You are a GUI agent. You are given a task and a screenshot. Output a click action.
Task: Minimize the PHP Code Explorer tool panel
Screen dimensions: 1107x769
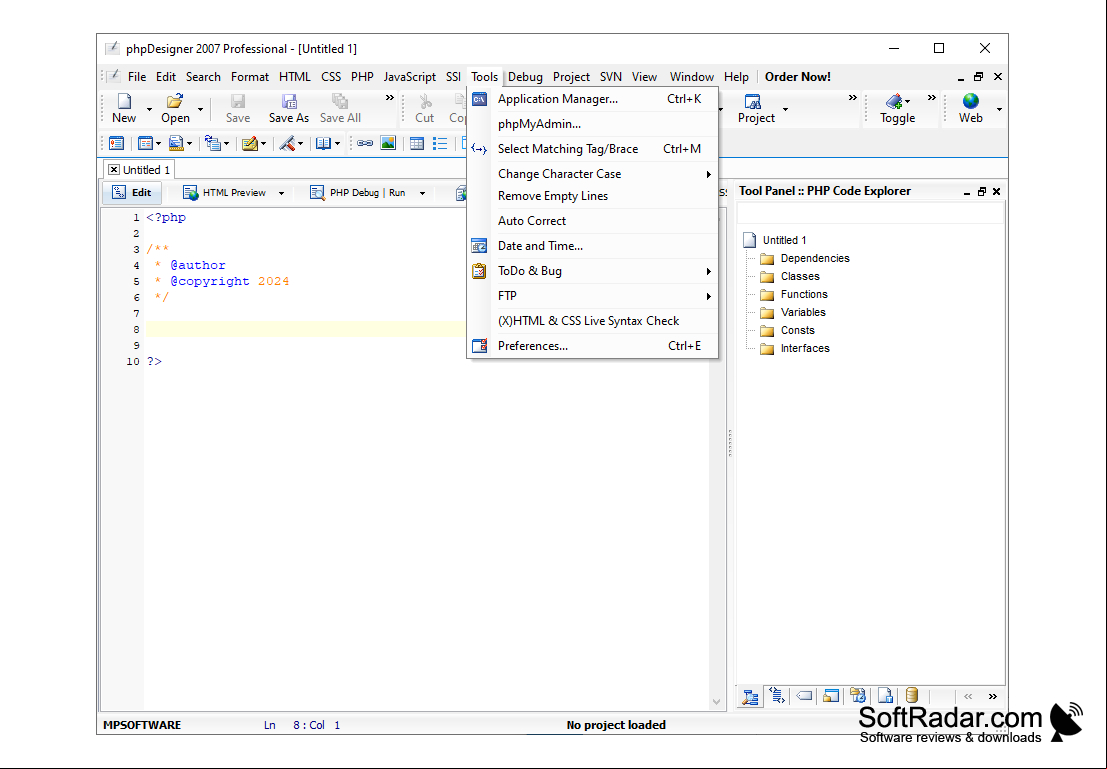[966, 192]
